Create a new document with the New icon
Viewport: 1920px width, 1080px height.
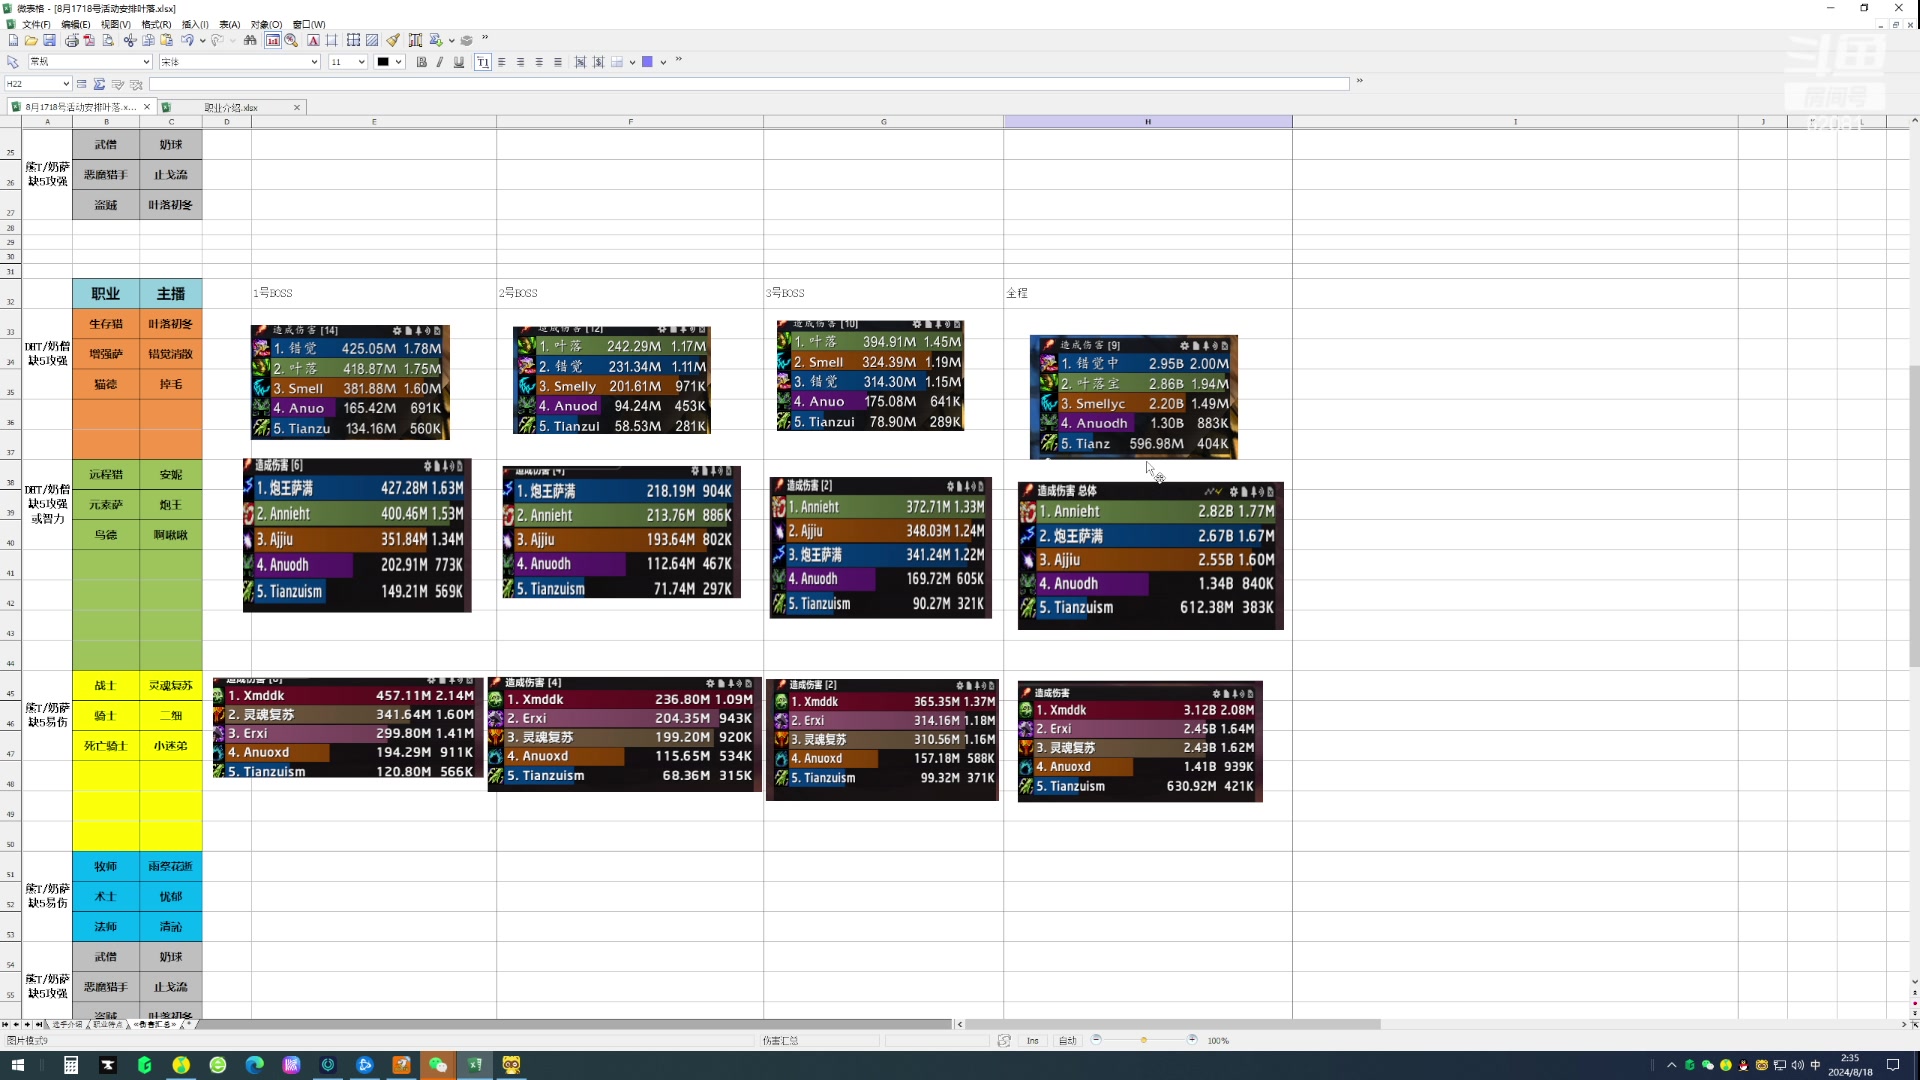[x=13, y=40]
